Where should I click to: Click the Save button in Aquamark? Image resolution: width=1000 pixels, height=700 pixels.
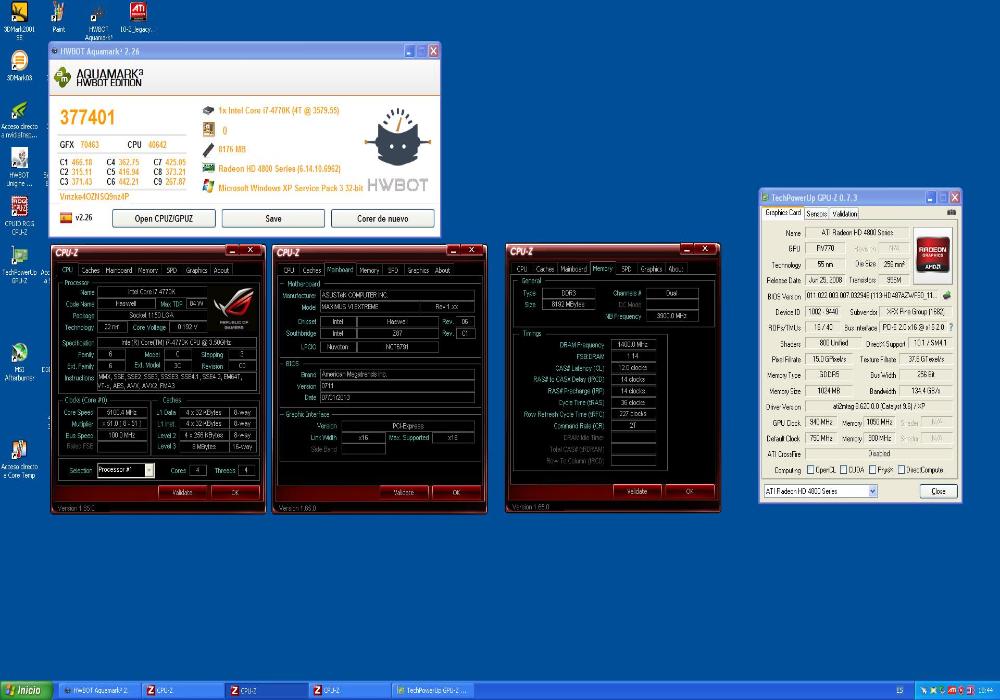(273, 218)
